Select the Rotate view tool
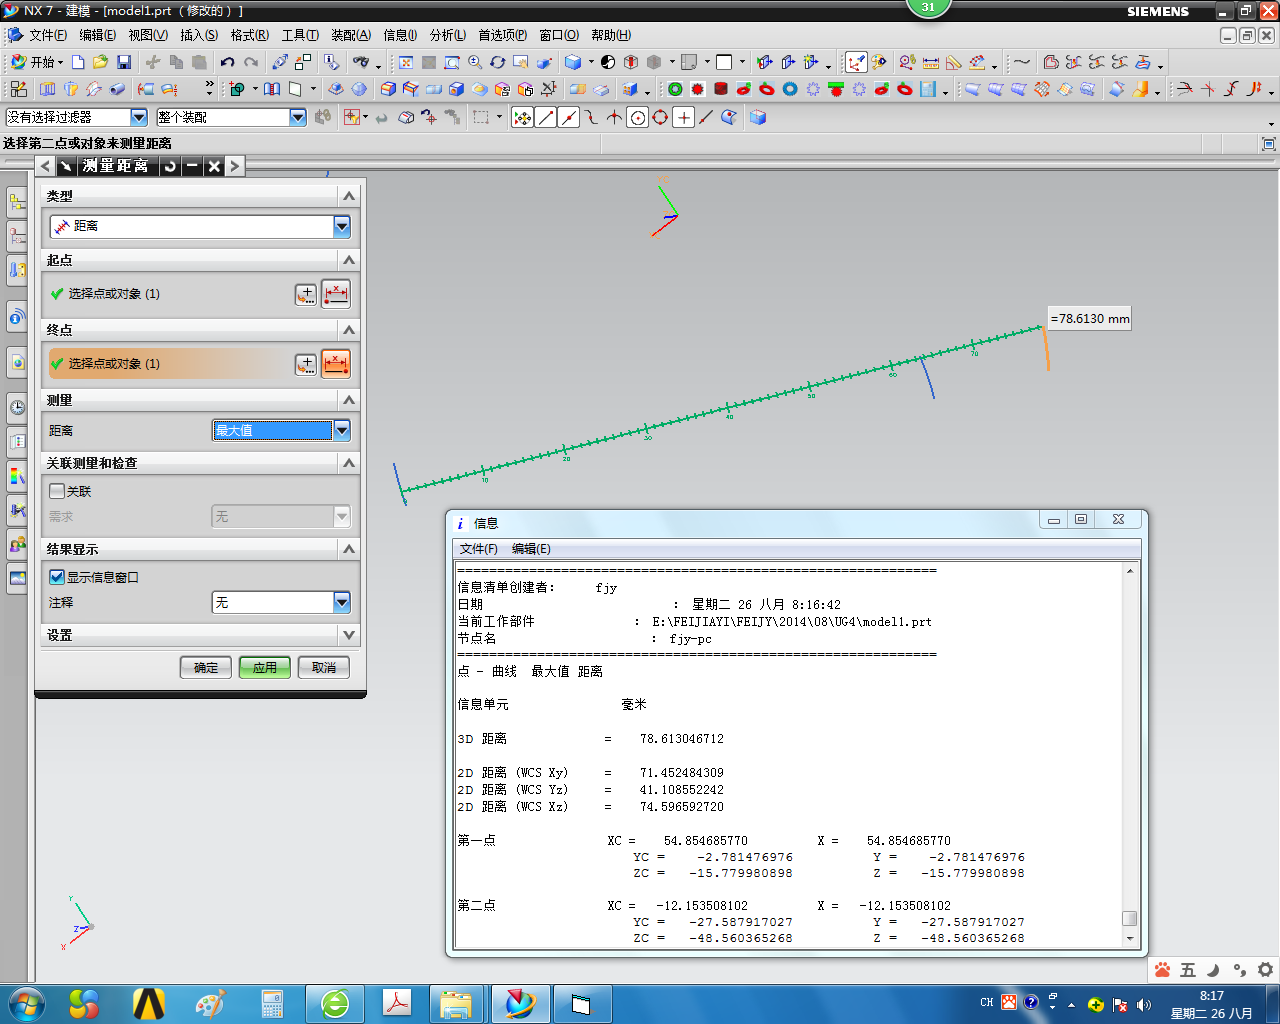 [498, 62]
